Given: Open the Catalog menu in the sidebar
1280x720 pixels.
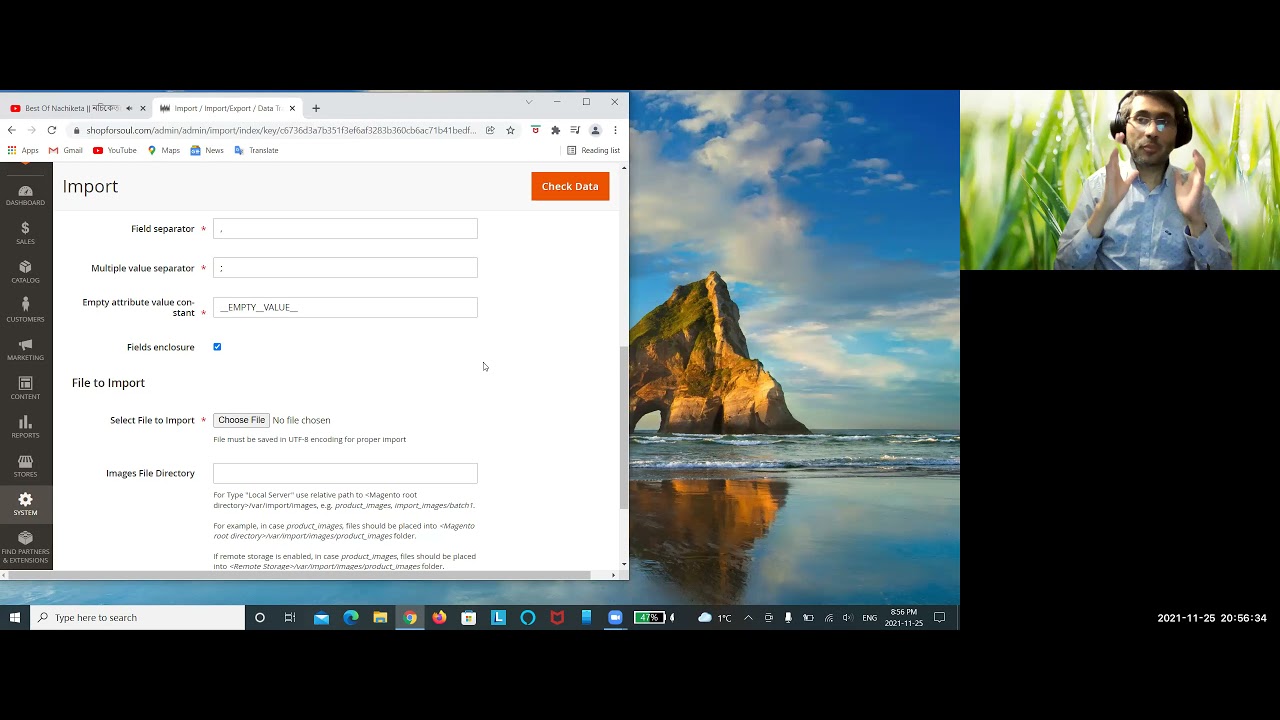Looking at the screenshot, I should 25,272.
